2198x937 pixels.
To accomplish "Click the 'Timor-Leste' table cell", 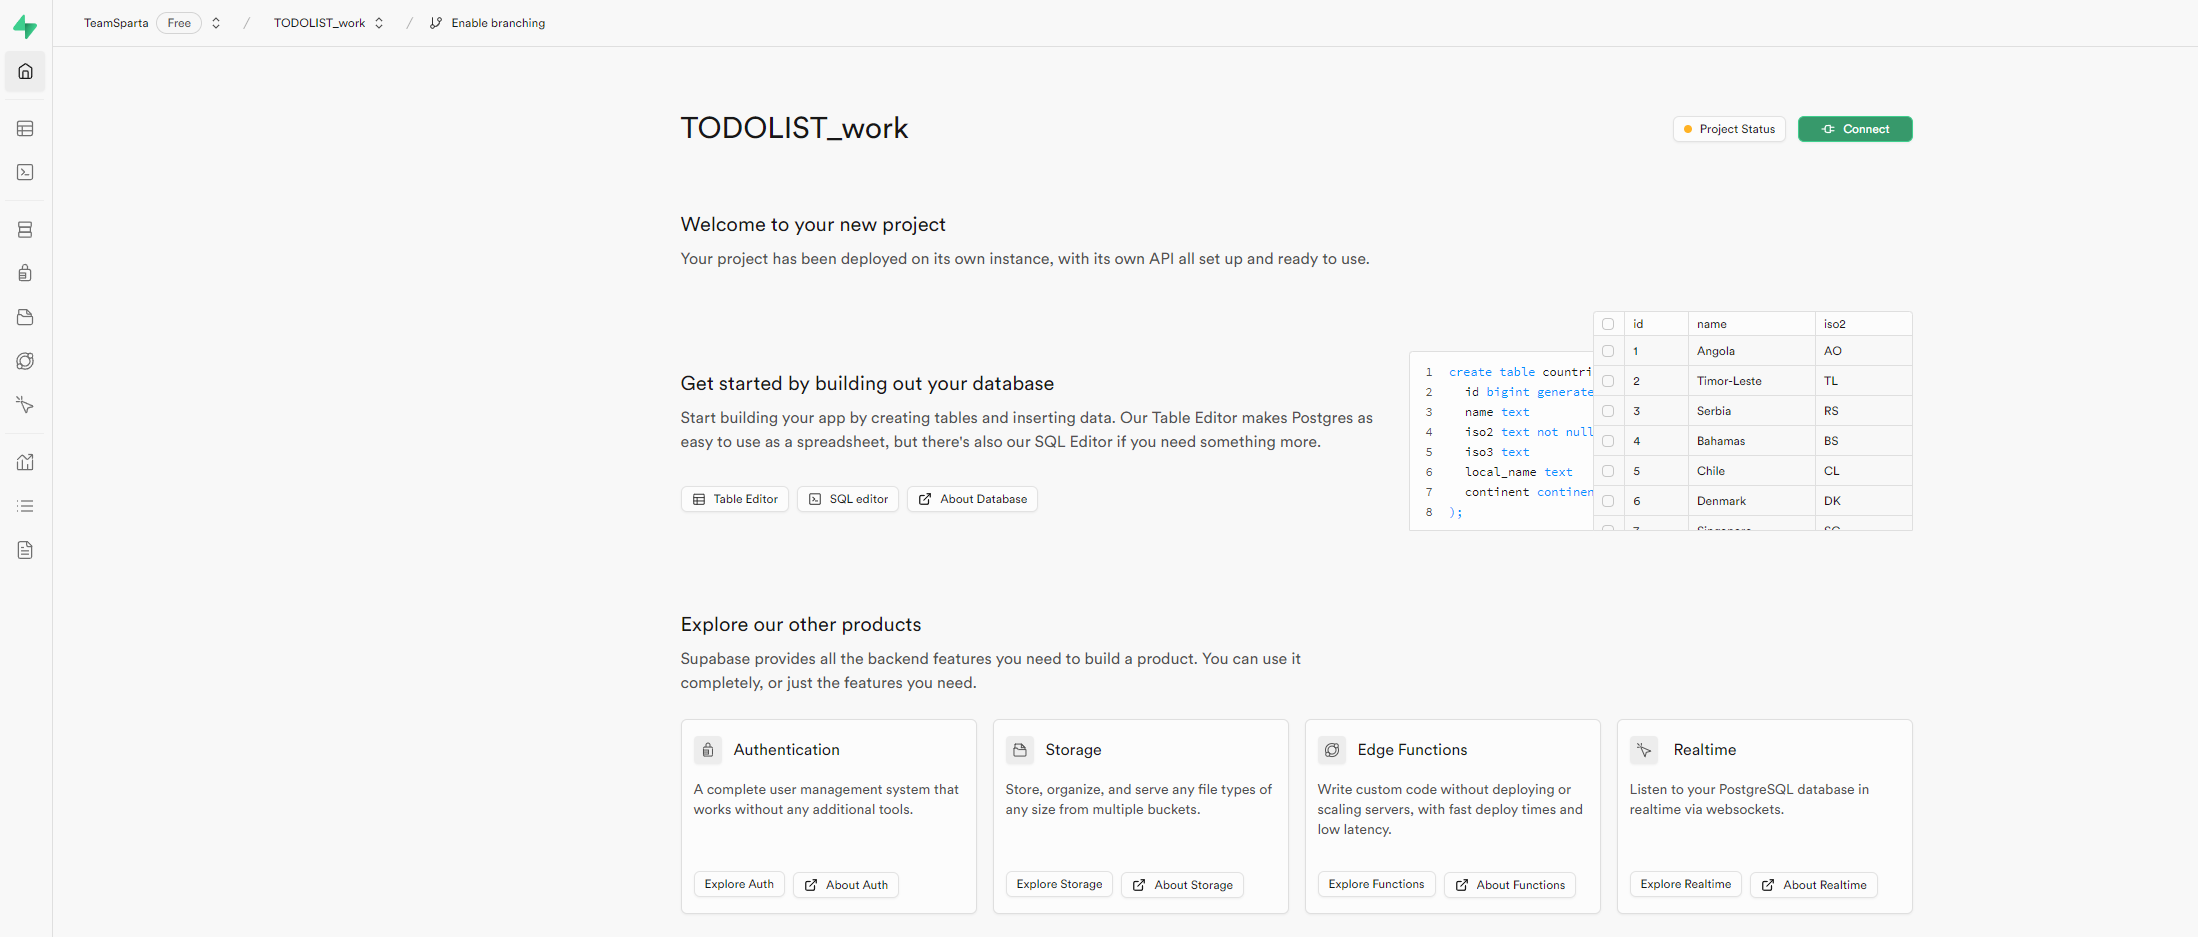I will click(1752, 381).
